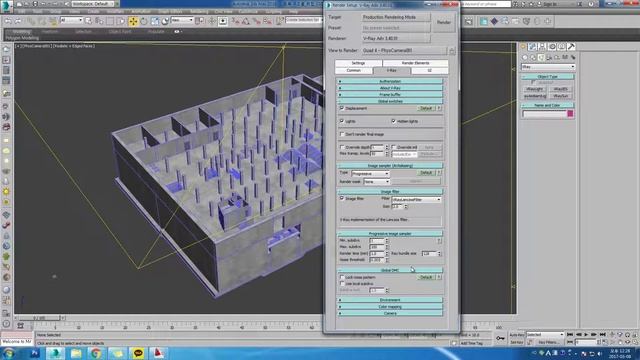
Task: Click the Select Object tool icon
Action: coord(89,21)
